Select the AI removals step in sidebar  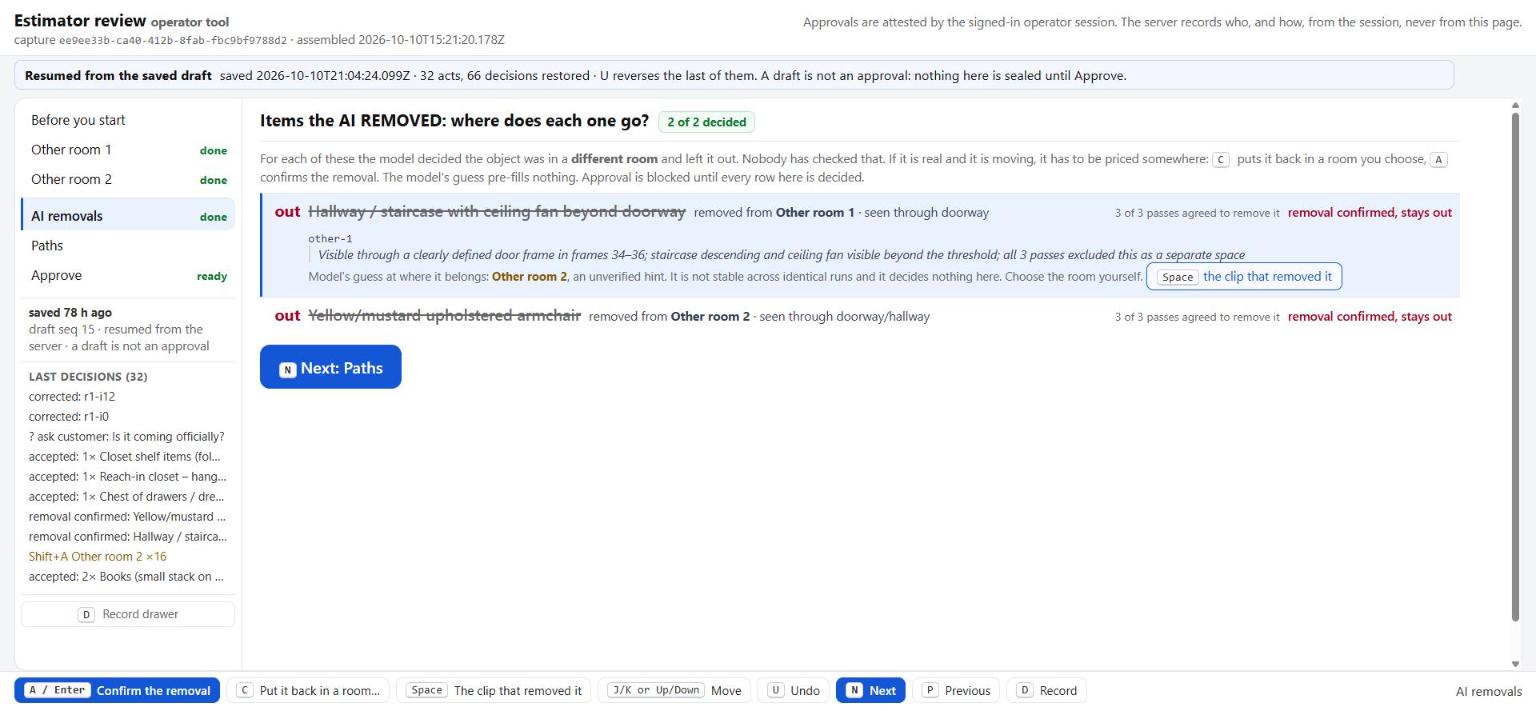coord(128,216)
